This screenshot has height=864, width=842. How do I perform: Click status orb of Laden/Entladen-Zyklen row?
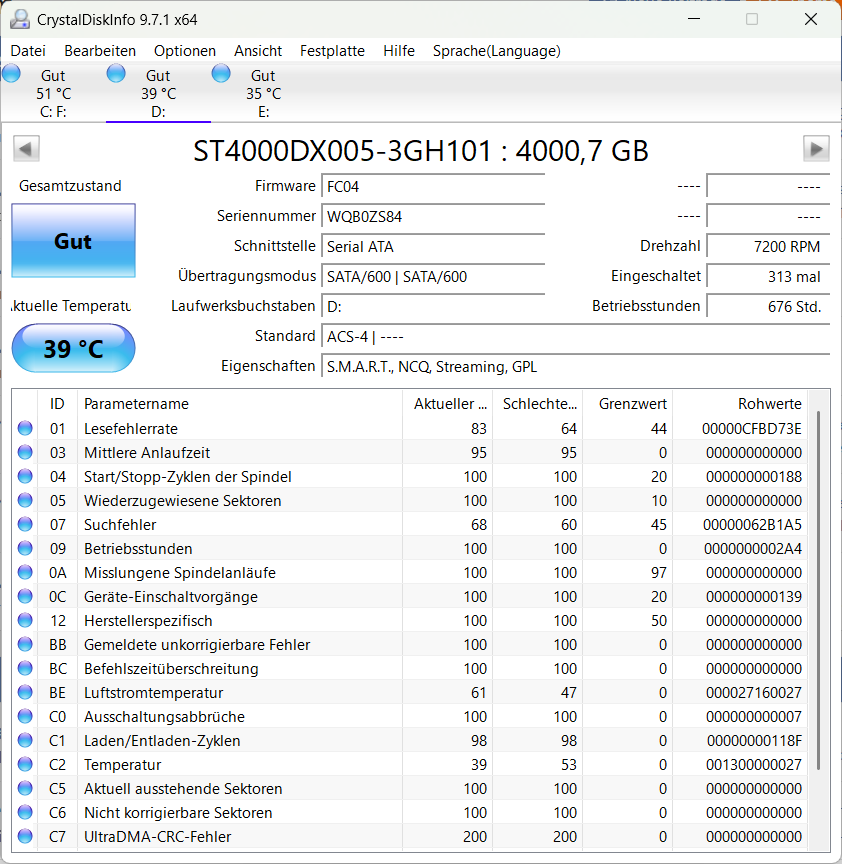click(x=25, y=740)
